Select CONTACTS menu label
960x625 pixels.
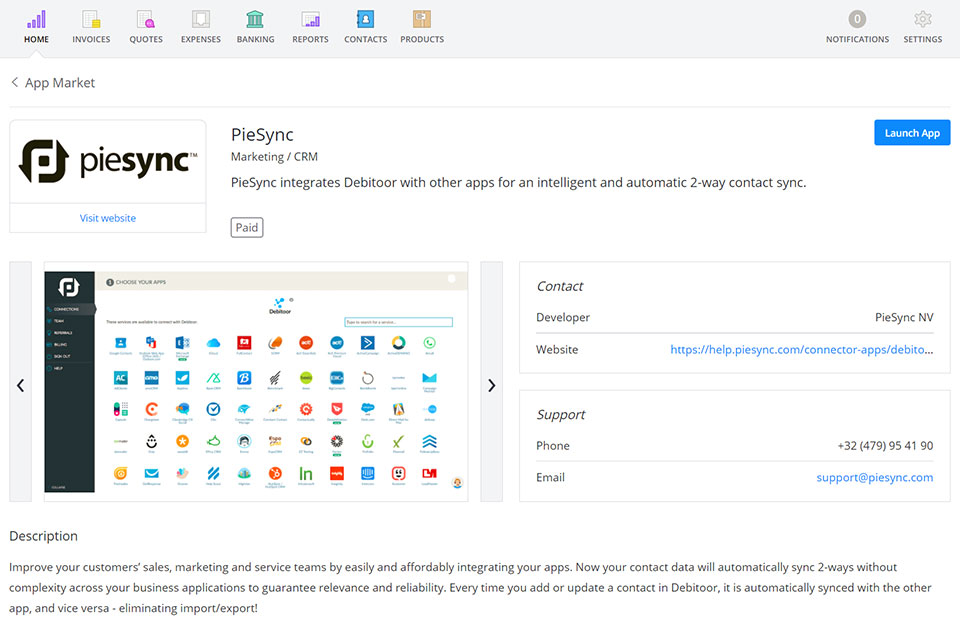366,39
